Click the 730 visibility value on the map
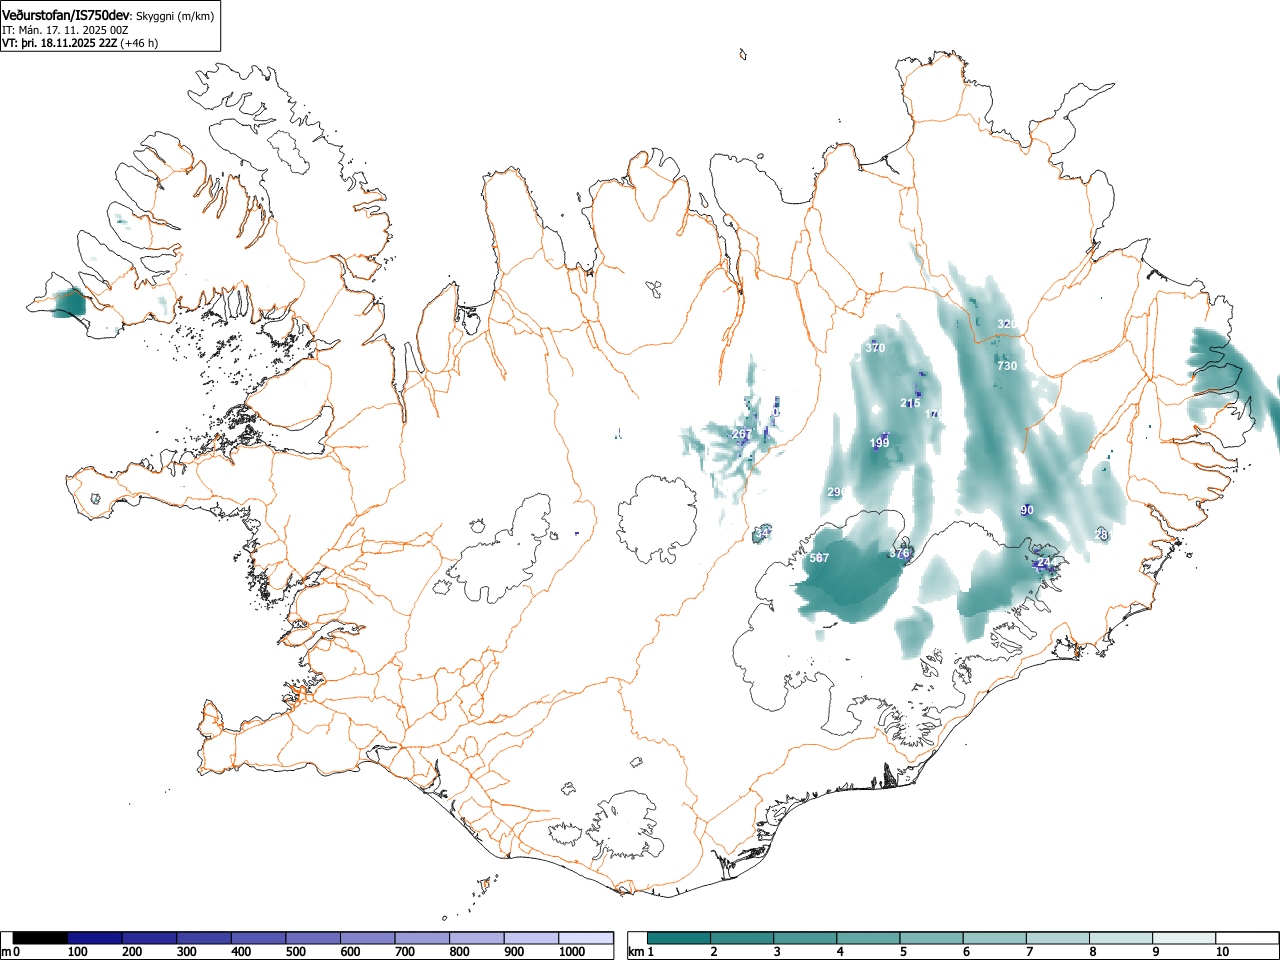The width and height of the screenshot is (1280, 960). (x=1007, y=366)
